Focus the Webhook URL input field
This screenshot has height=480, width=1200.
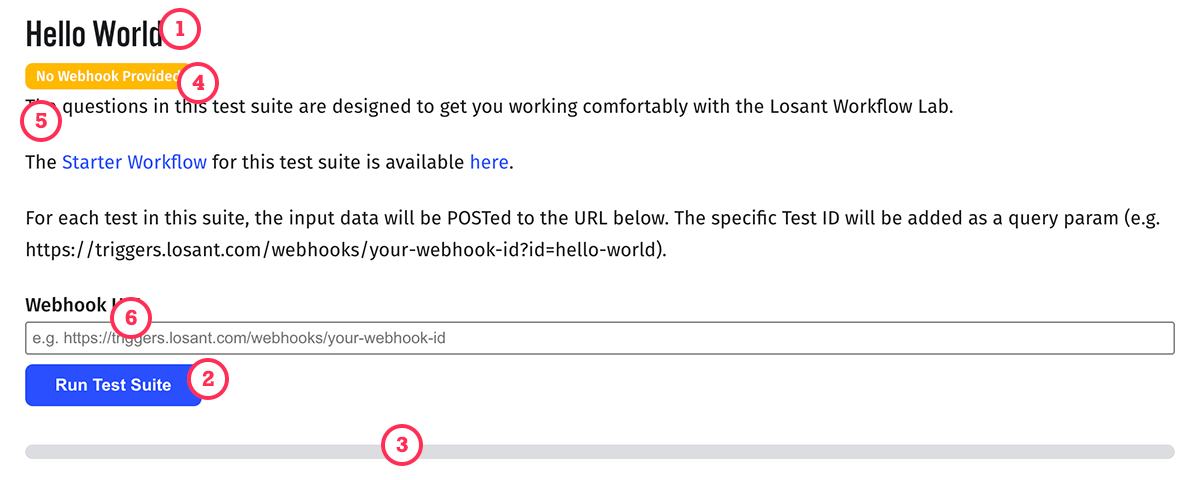click(599, 338)
